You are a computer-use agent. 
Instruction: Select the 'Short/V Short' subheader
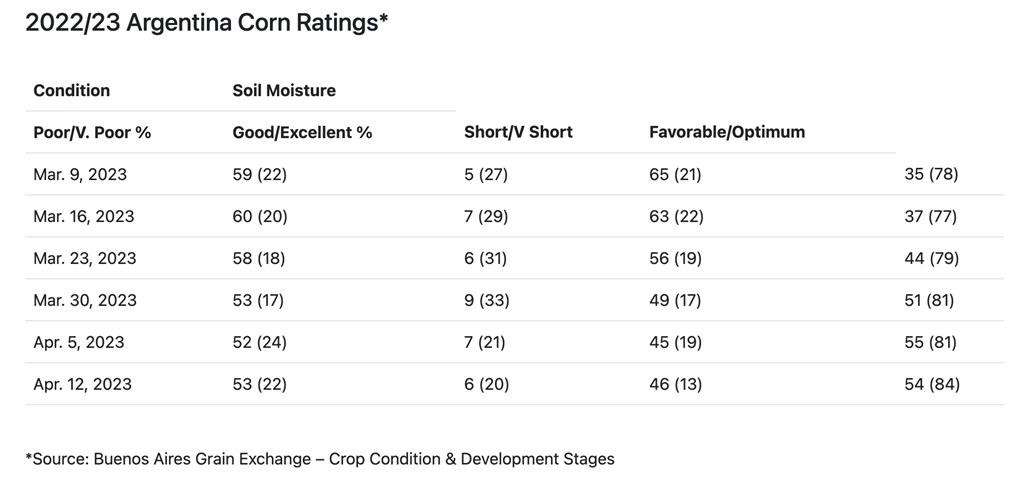519,132
